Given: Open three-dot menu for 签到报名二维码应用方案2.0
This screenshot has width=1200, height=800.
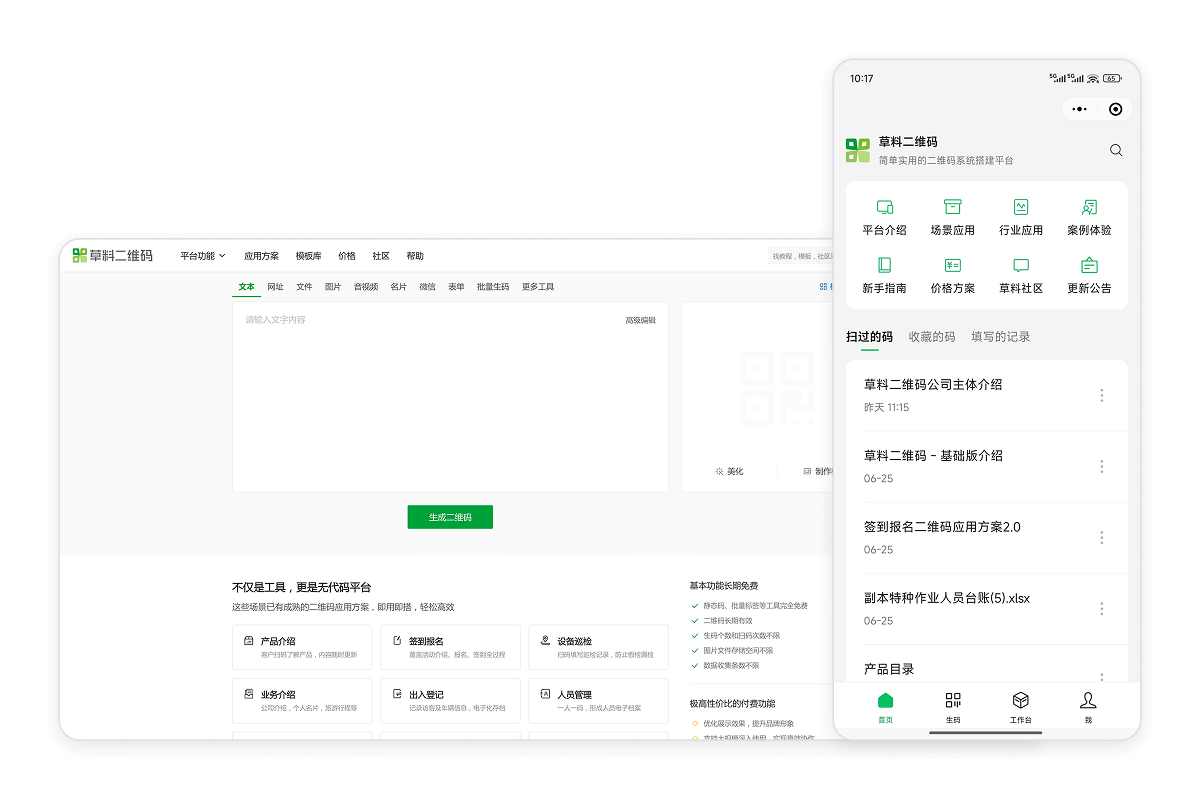Looking at the screenshot, I should tap(1102, 538).
